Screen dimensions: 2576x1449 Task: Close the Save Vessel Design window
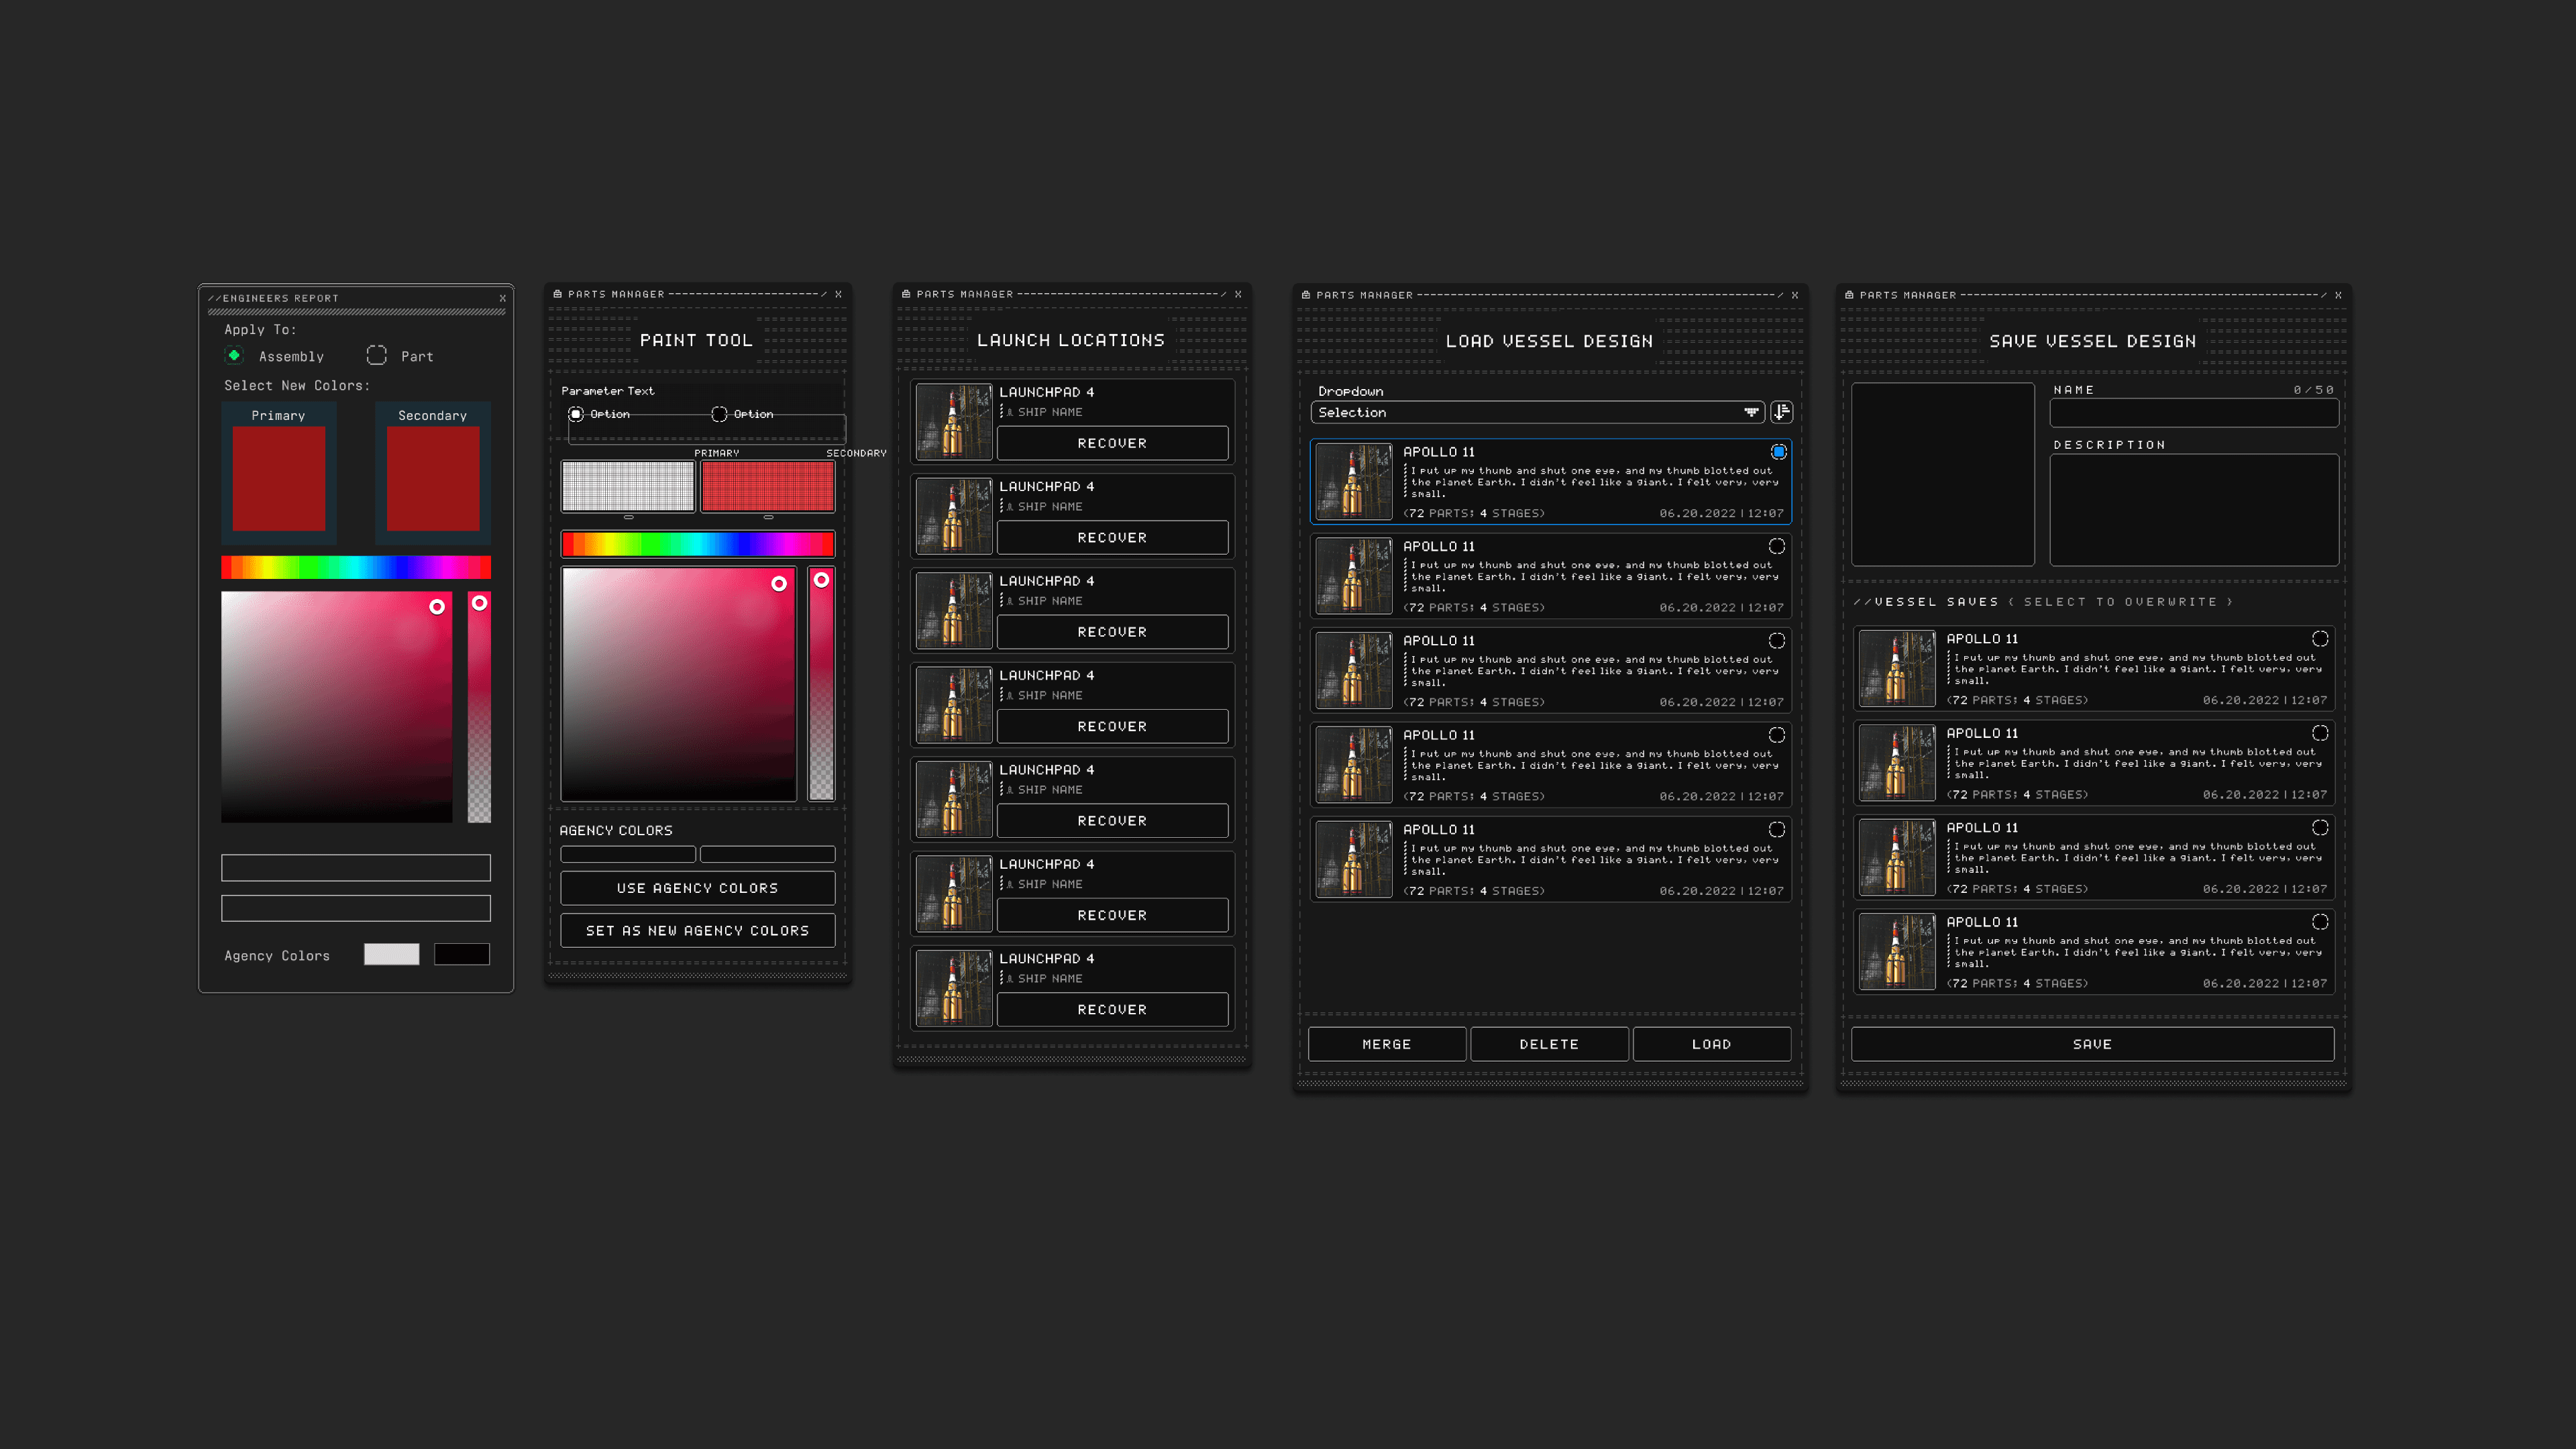2338,295
